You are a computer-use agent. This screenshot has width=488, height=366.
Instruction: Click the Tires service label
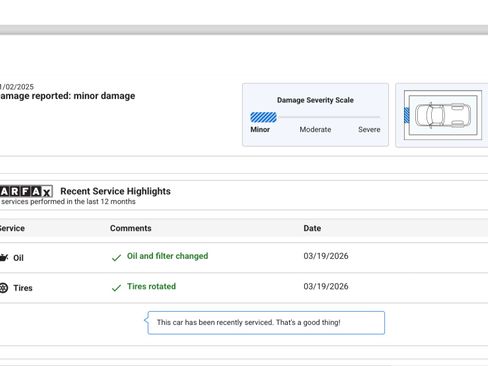point(23,288)
